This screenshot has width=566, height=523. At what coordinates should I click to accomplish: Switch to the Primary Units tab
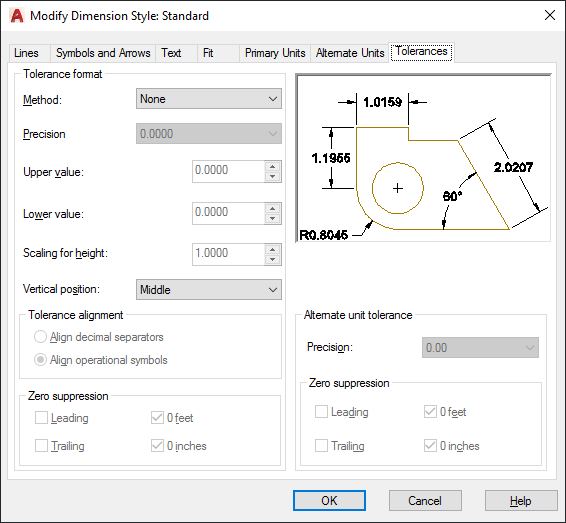(275, 53)
